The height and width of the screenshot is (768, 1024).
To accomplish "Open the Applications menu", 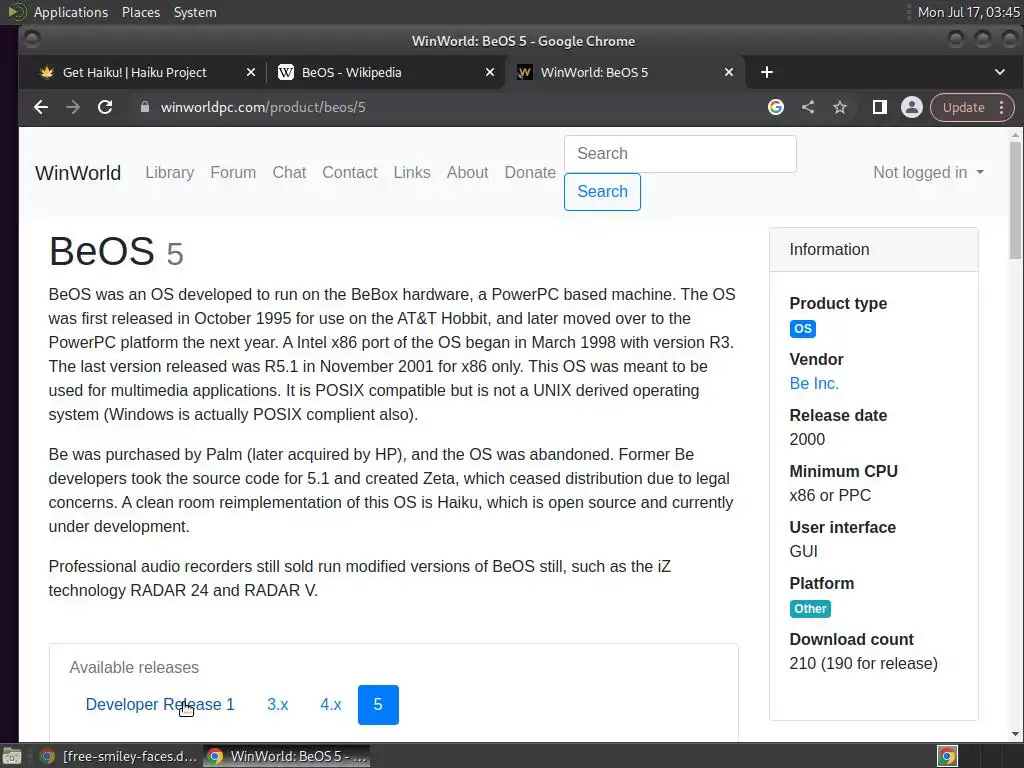I will (x=71, y=12).
